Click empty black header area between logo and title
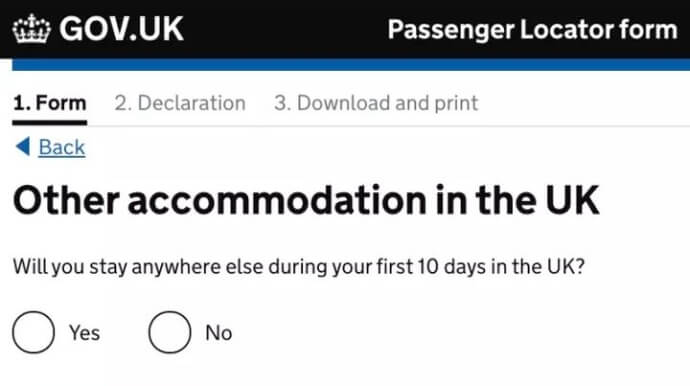The image size is (690, 386). click(285, 29)
